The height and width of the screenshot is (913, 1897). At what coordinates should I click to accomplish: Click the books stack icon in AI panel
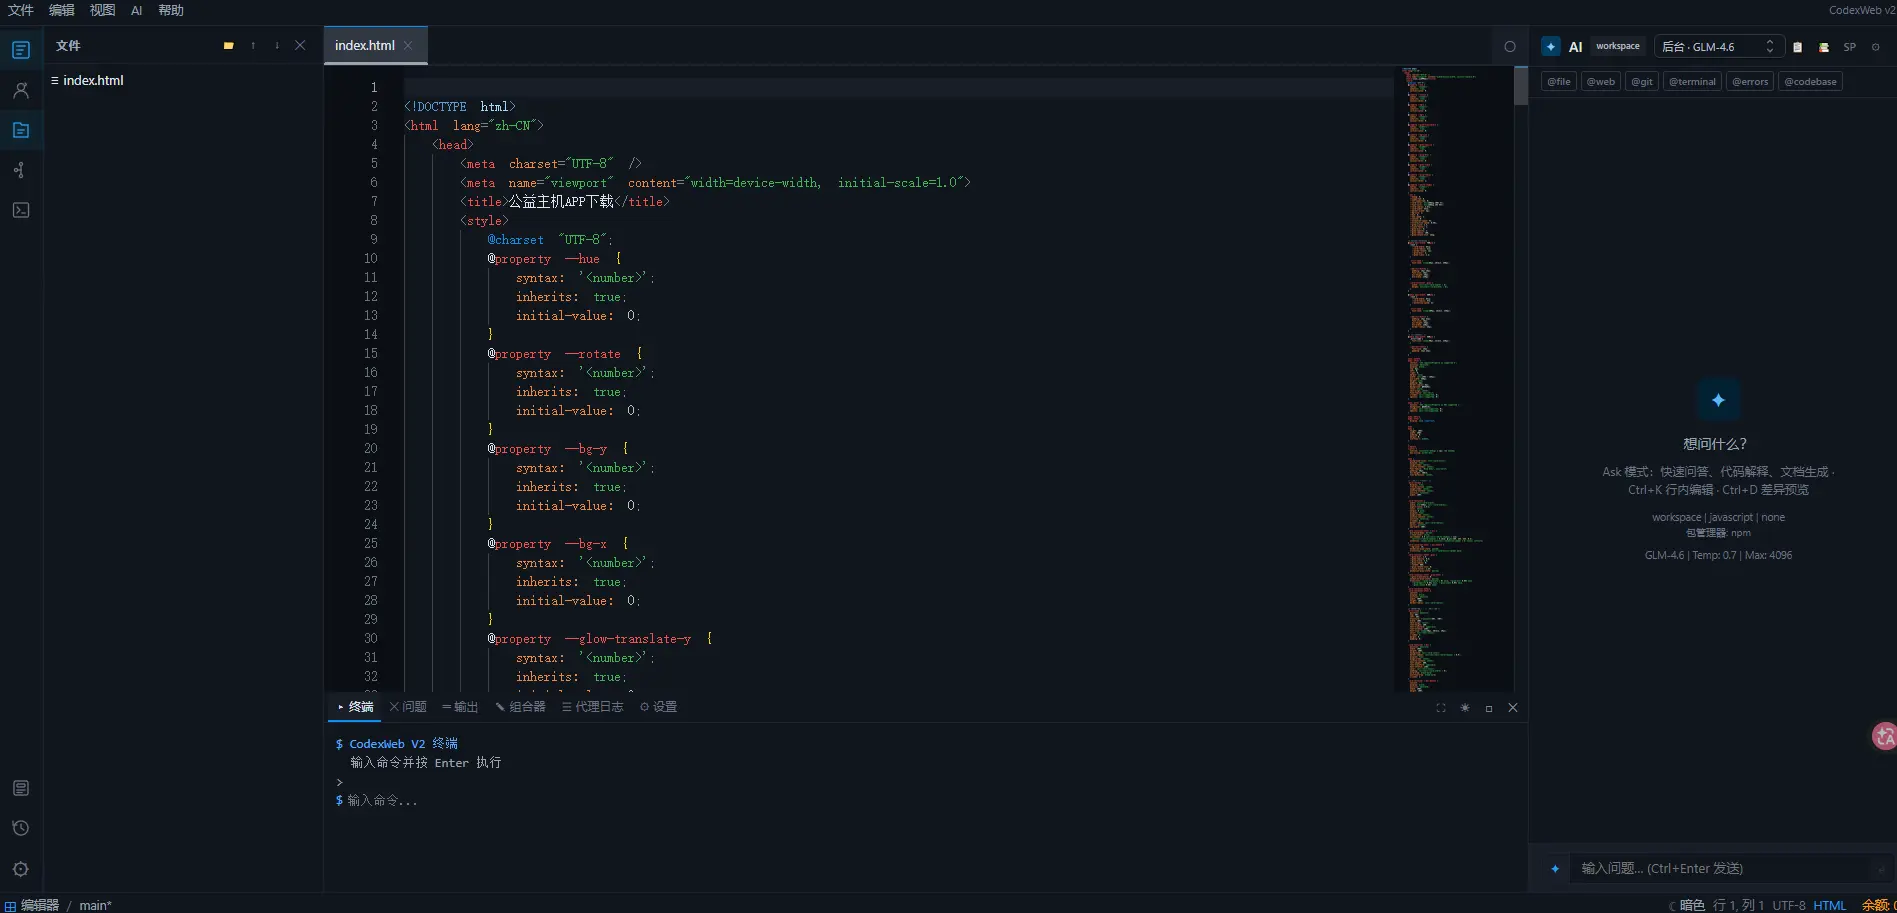[1824, 47]
